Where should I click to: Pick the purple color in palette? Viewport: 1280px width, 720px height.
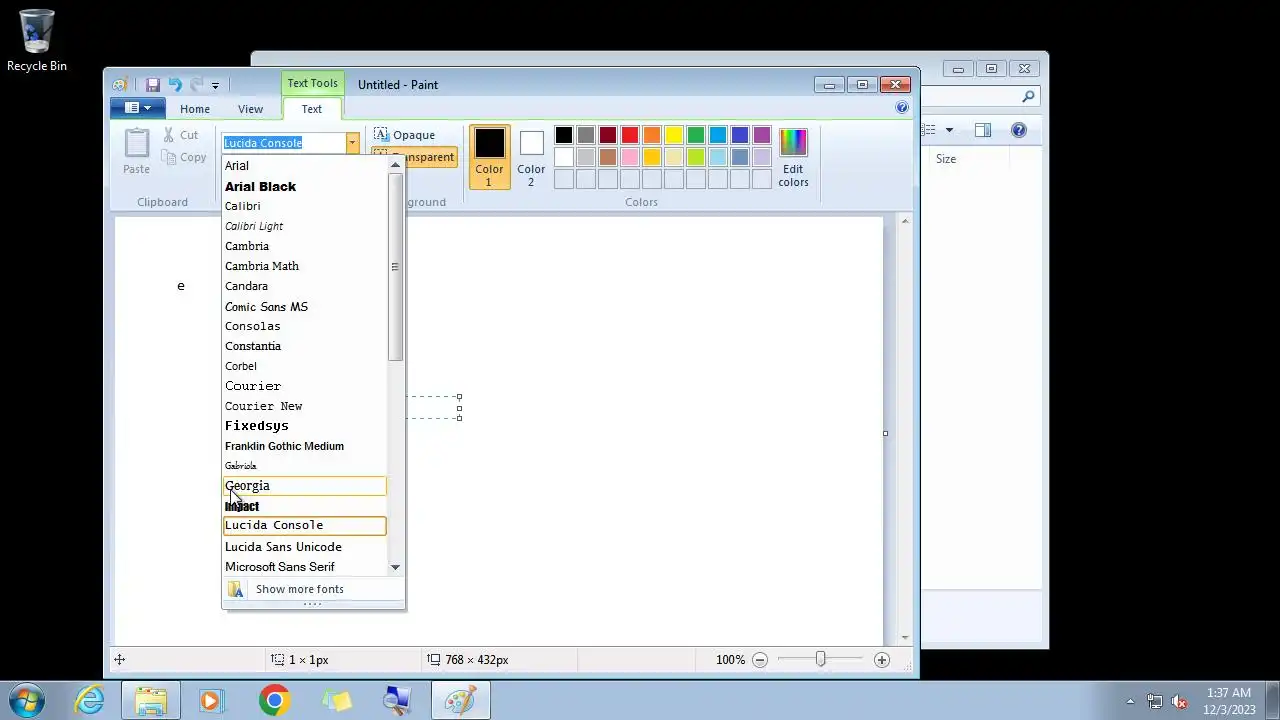click(x=762, y=135)
